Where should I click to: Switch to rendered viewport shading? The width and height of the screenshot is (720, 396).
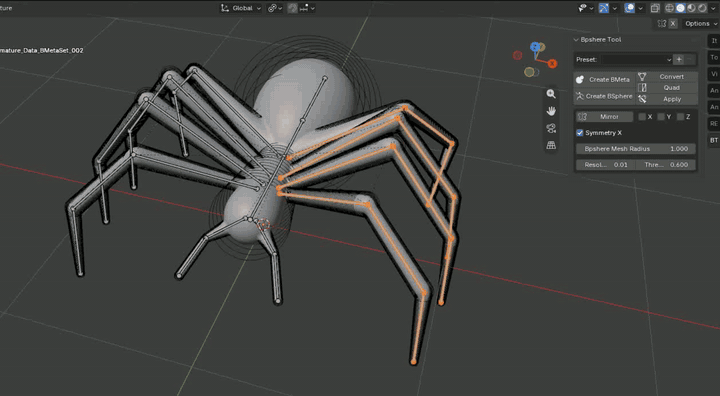[703, 8]
